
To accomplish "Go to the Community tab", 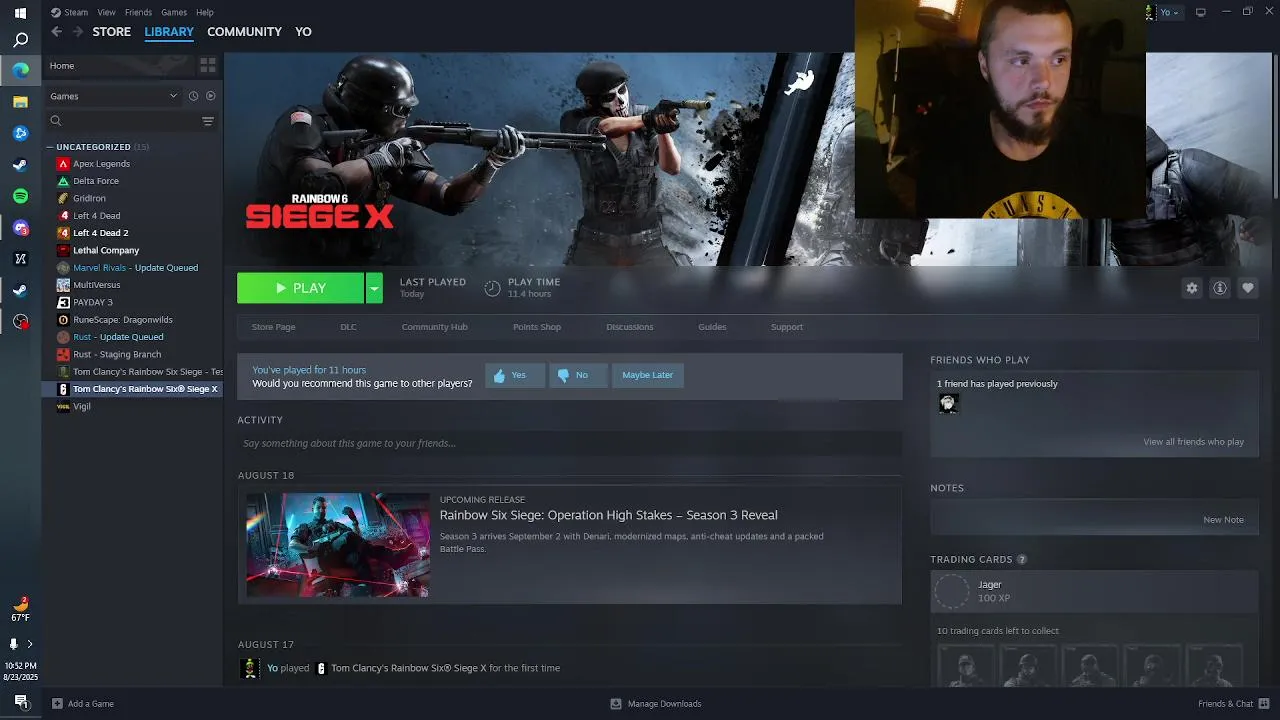I will (244, 32).
